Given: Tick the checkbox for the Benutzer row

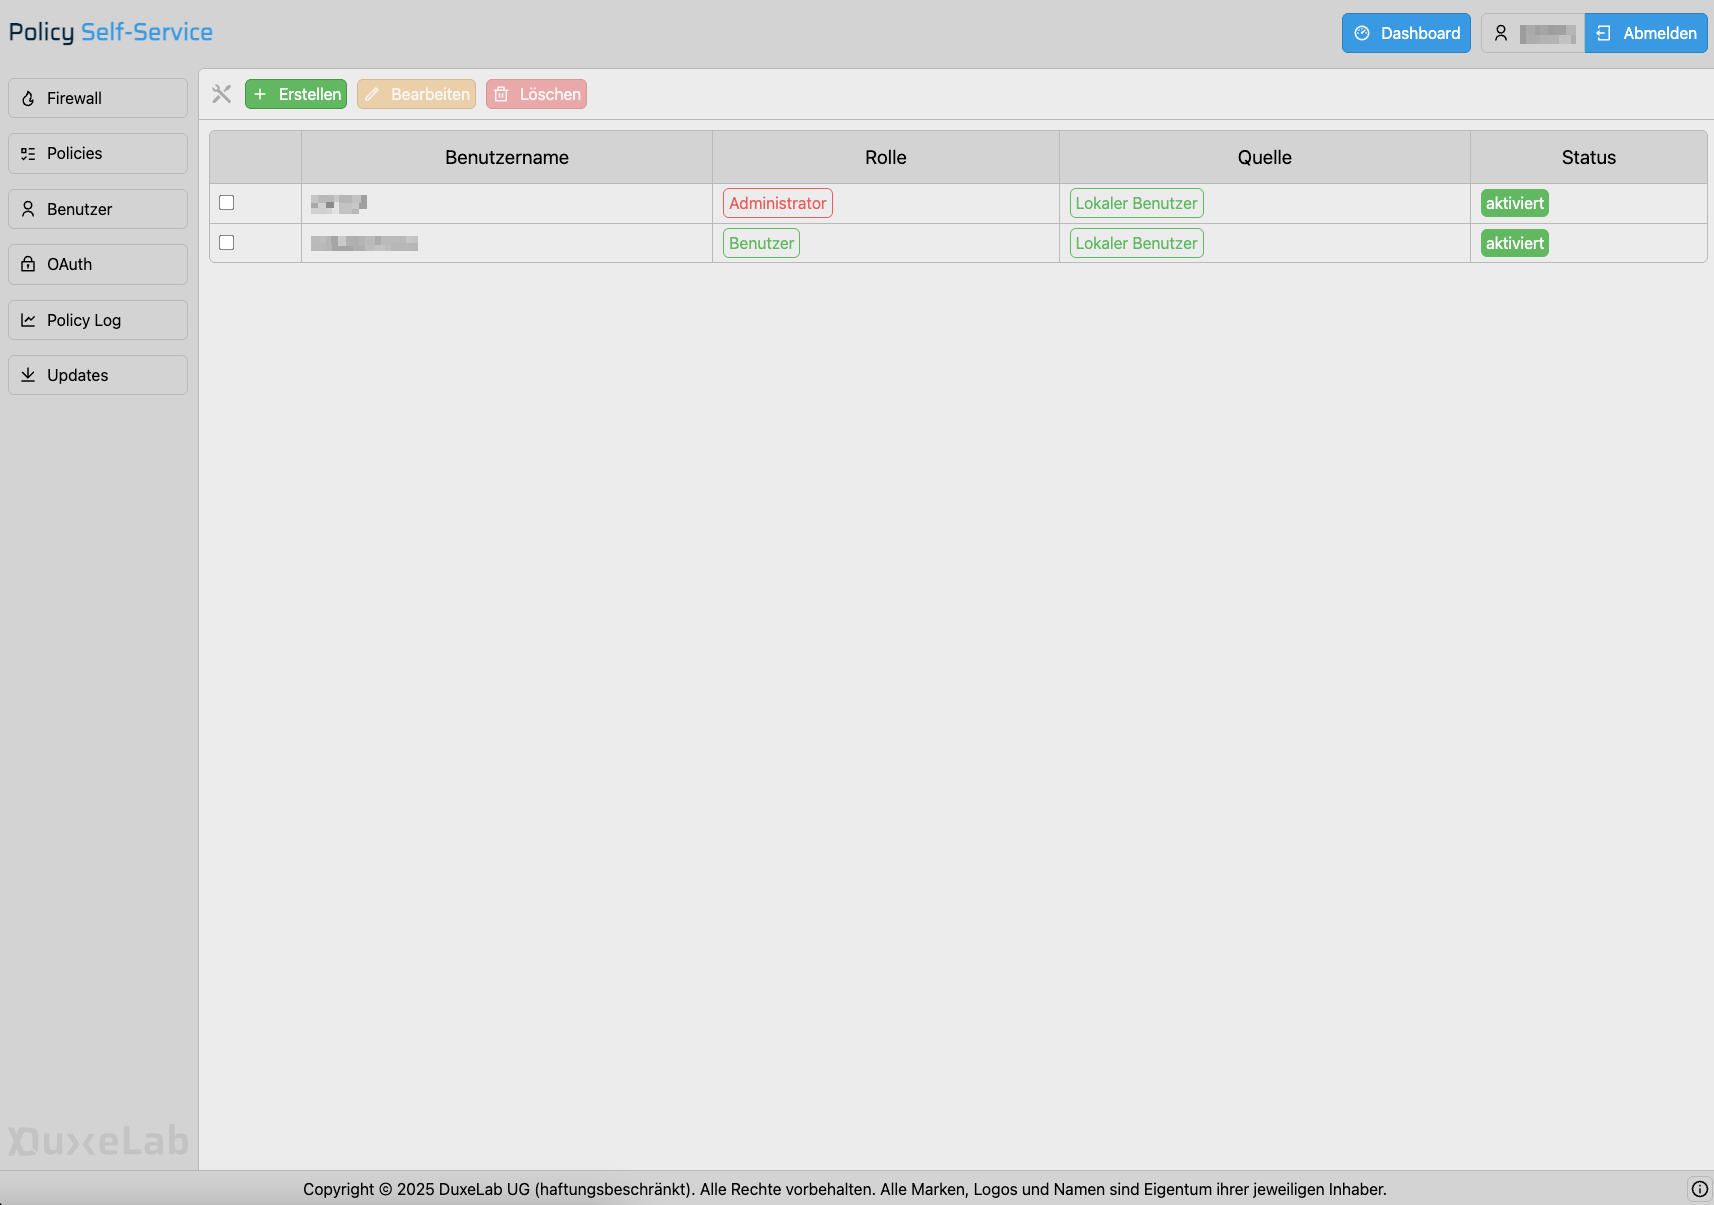Looking at the screenshot, I should [x=227, y=243].
